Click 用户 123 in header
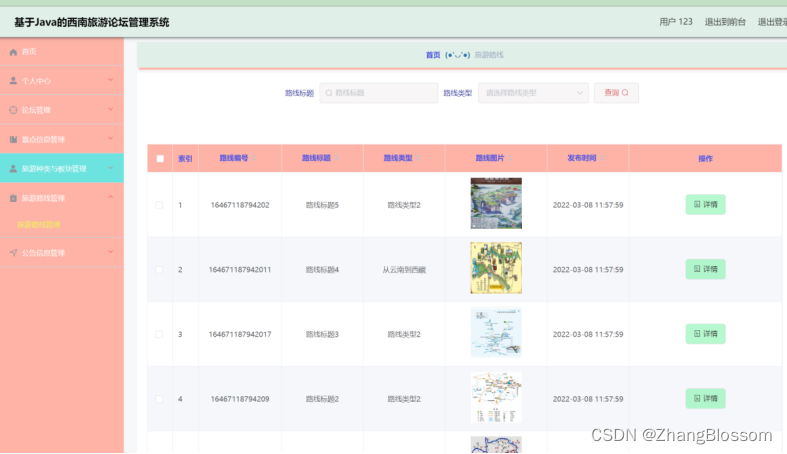The image size is (787, 454). (676, 22)
